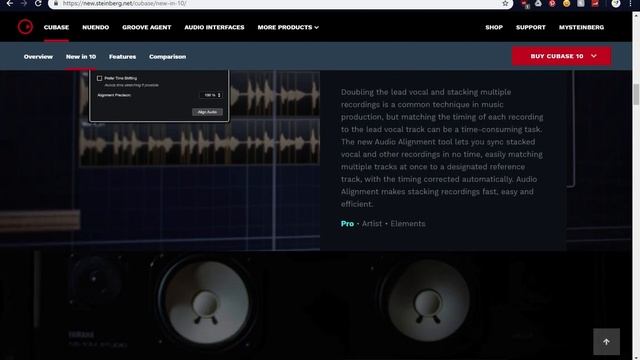This screenshot has width=640, height=360.
Task: Open the Buy Cubase 10 dropdown
Action: click(x=562, y=56)
